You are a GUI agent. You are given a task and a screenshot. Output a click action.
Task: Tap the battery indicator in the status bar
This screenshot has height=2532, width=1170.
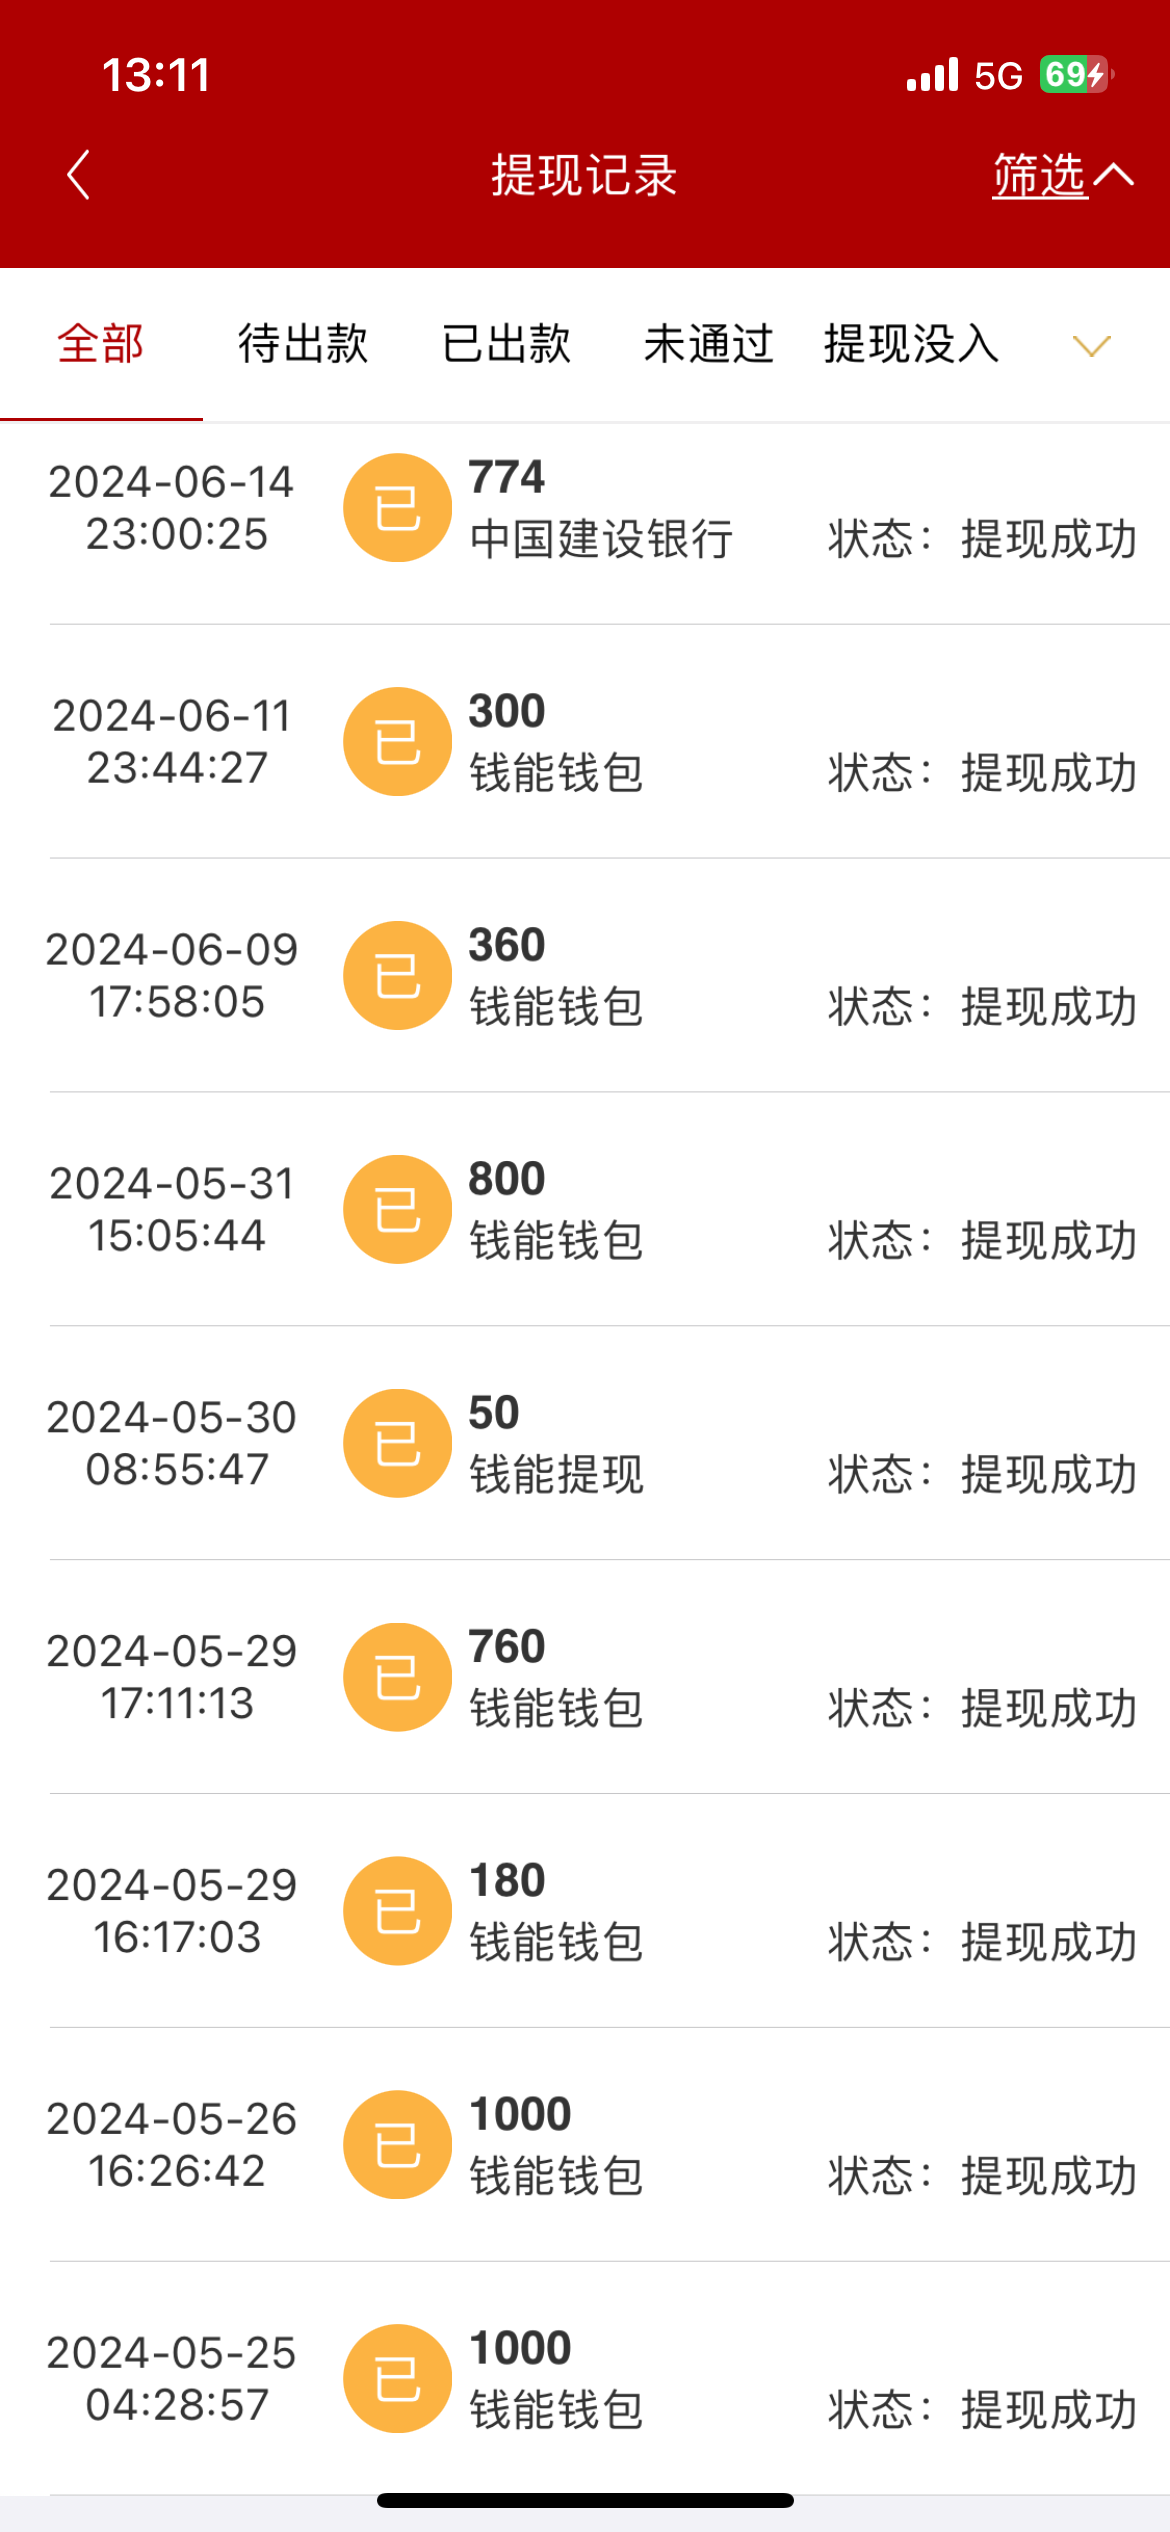click(x=1075, y=75)
